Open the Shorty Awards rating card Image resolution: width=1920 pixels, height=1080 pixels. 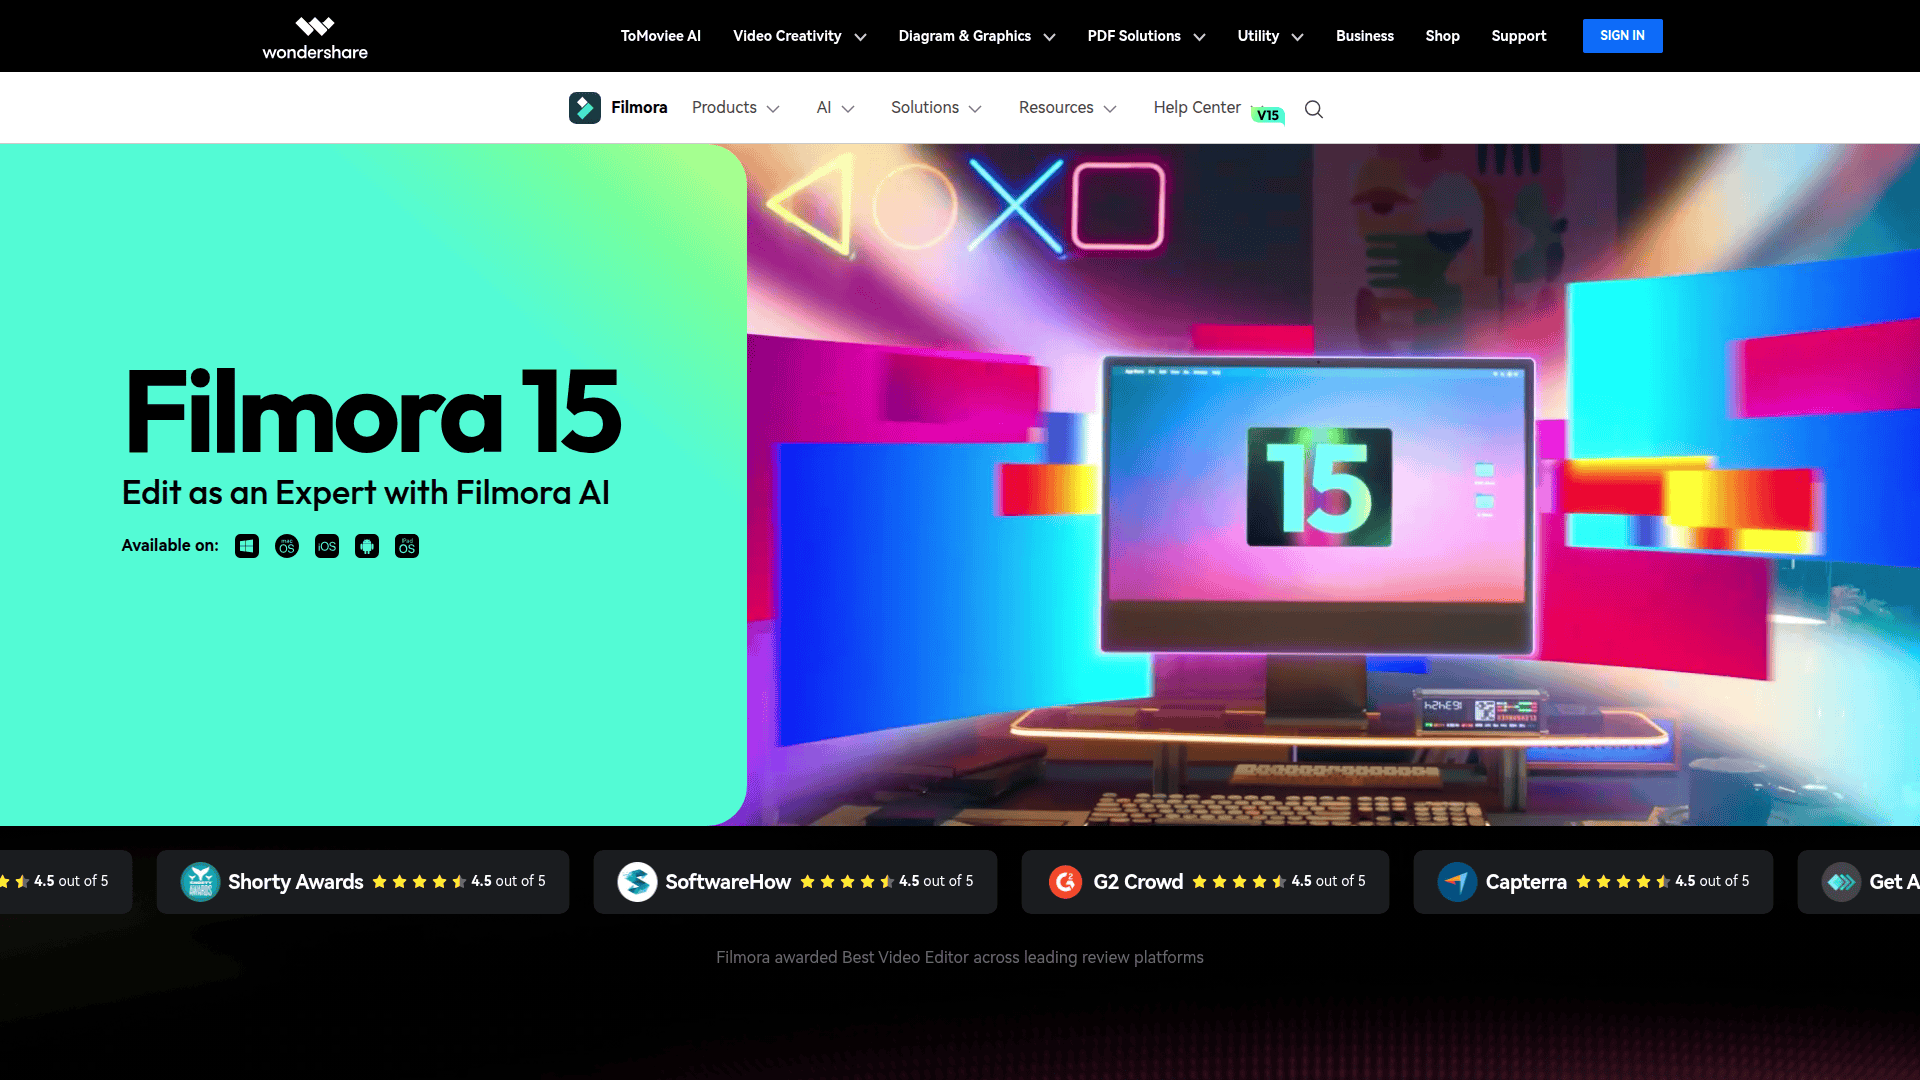363,882
